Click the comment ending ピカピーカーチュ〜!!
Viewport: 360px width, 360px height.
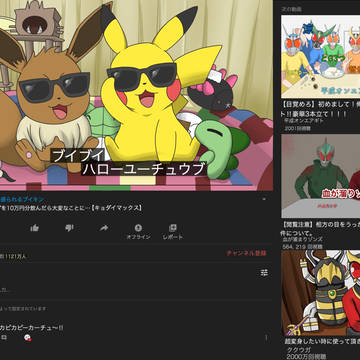pyautogui.click(x=32, y=327)
